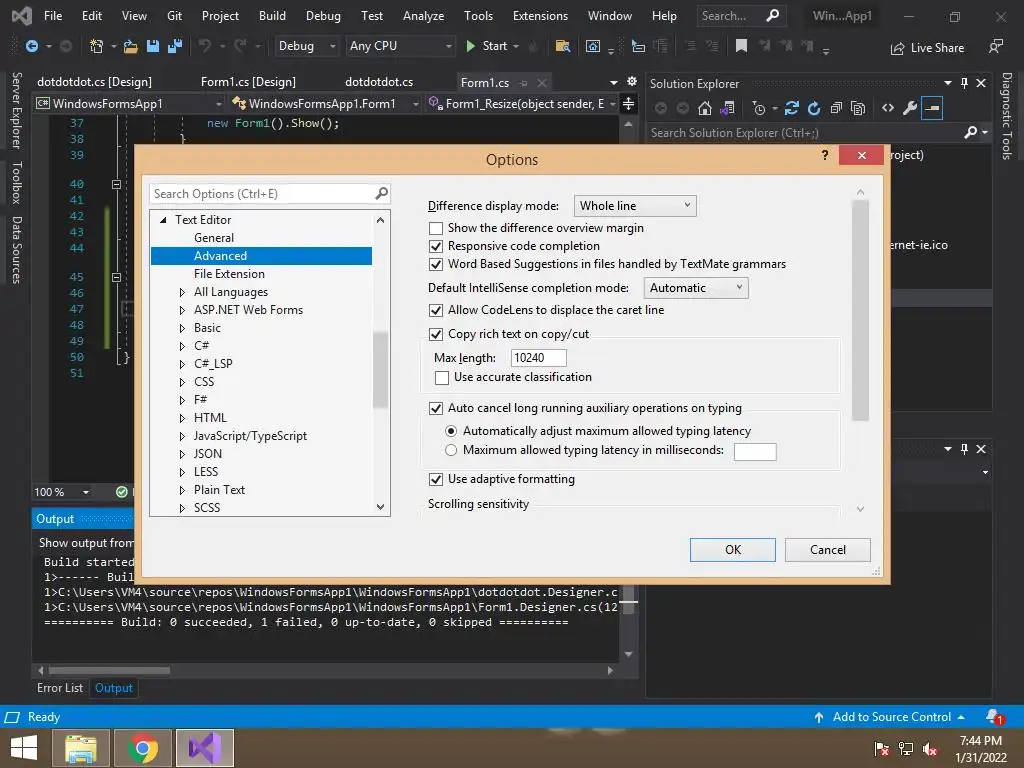Enable Show the difference overview margin
This screenshot has height=768, width=1024.
(436, 228)
